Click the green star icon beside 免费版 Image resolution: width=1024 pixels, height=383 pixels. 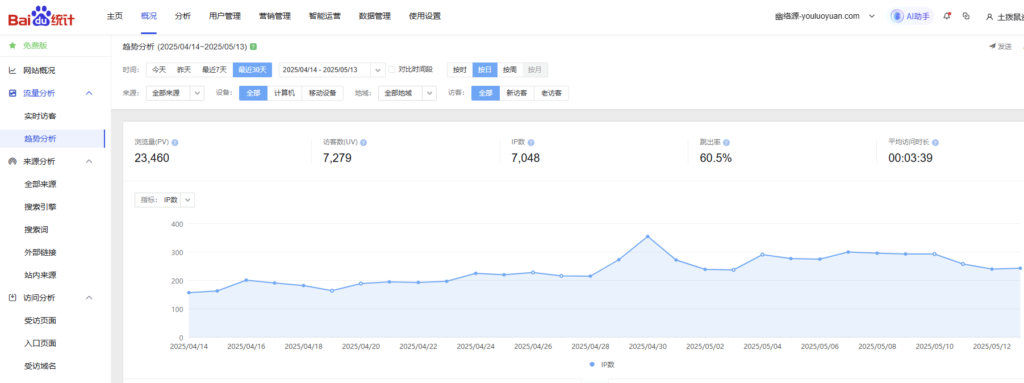pyautogui.click(x=12, y=46)
